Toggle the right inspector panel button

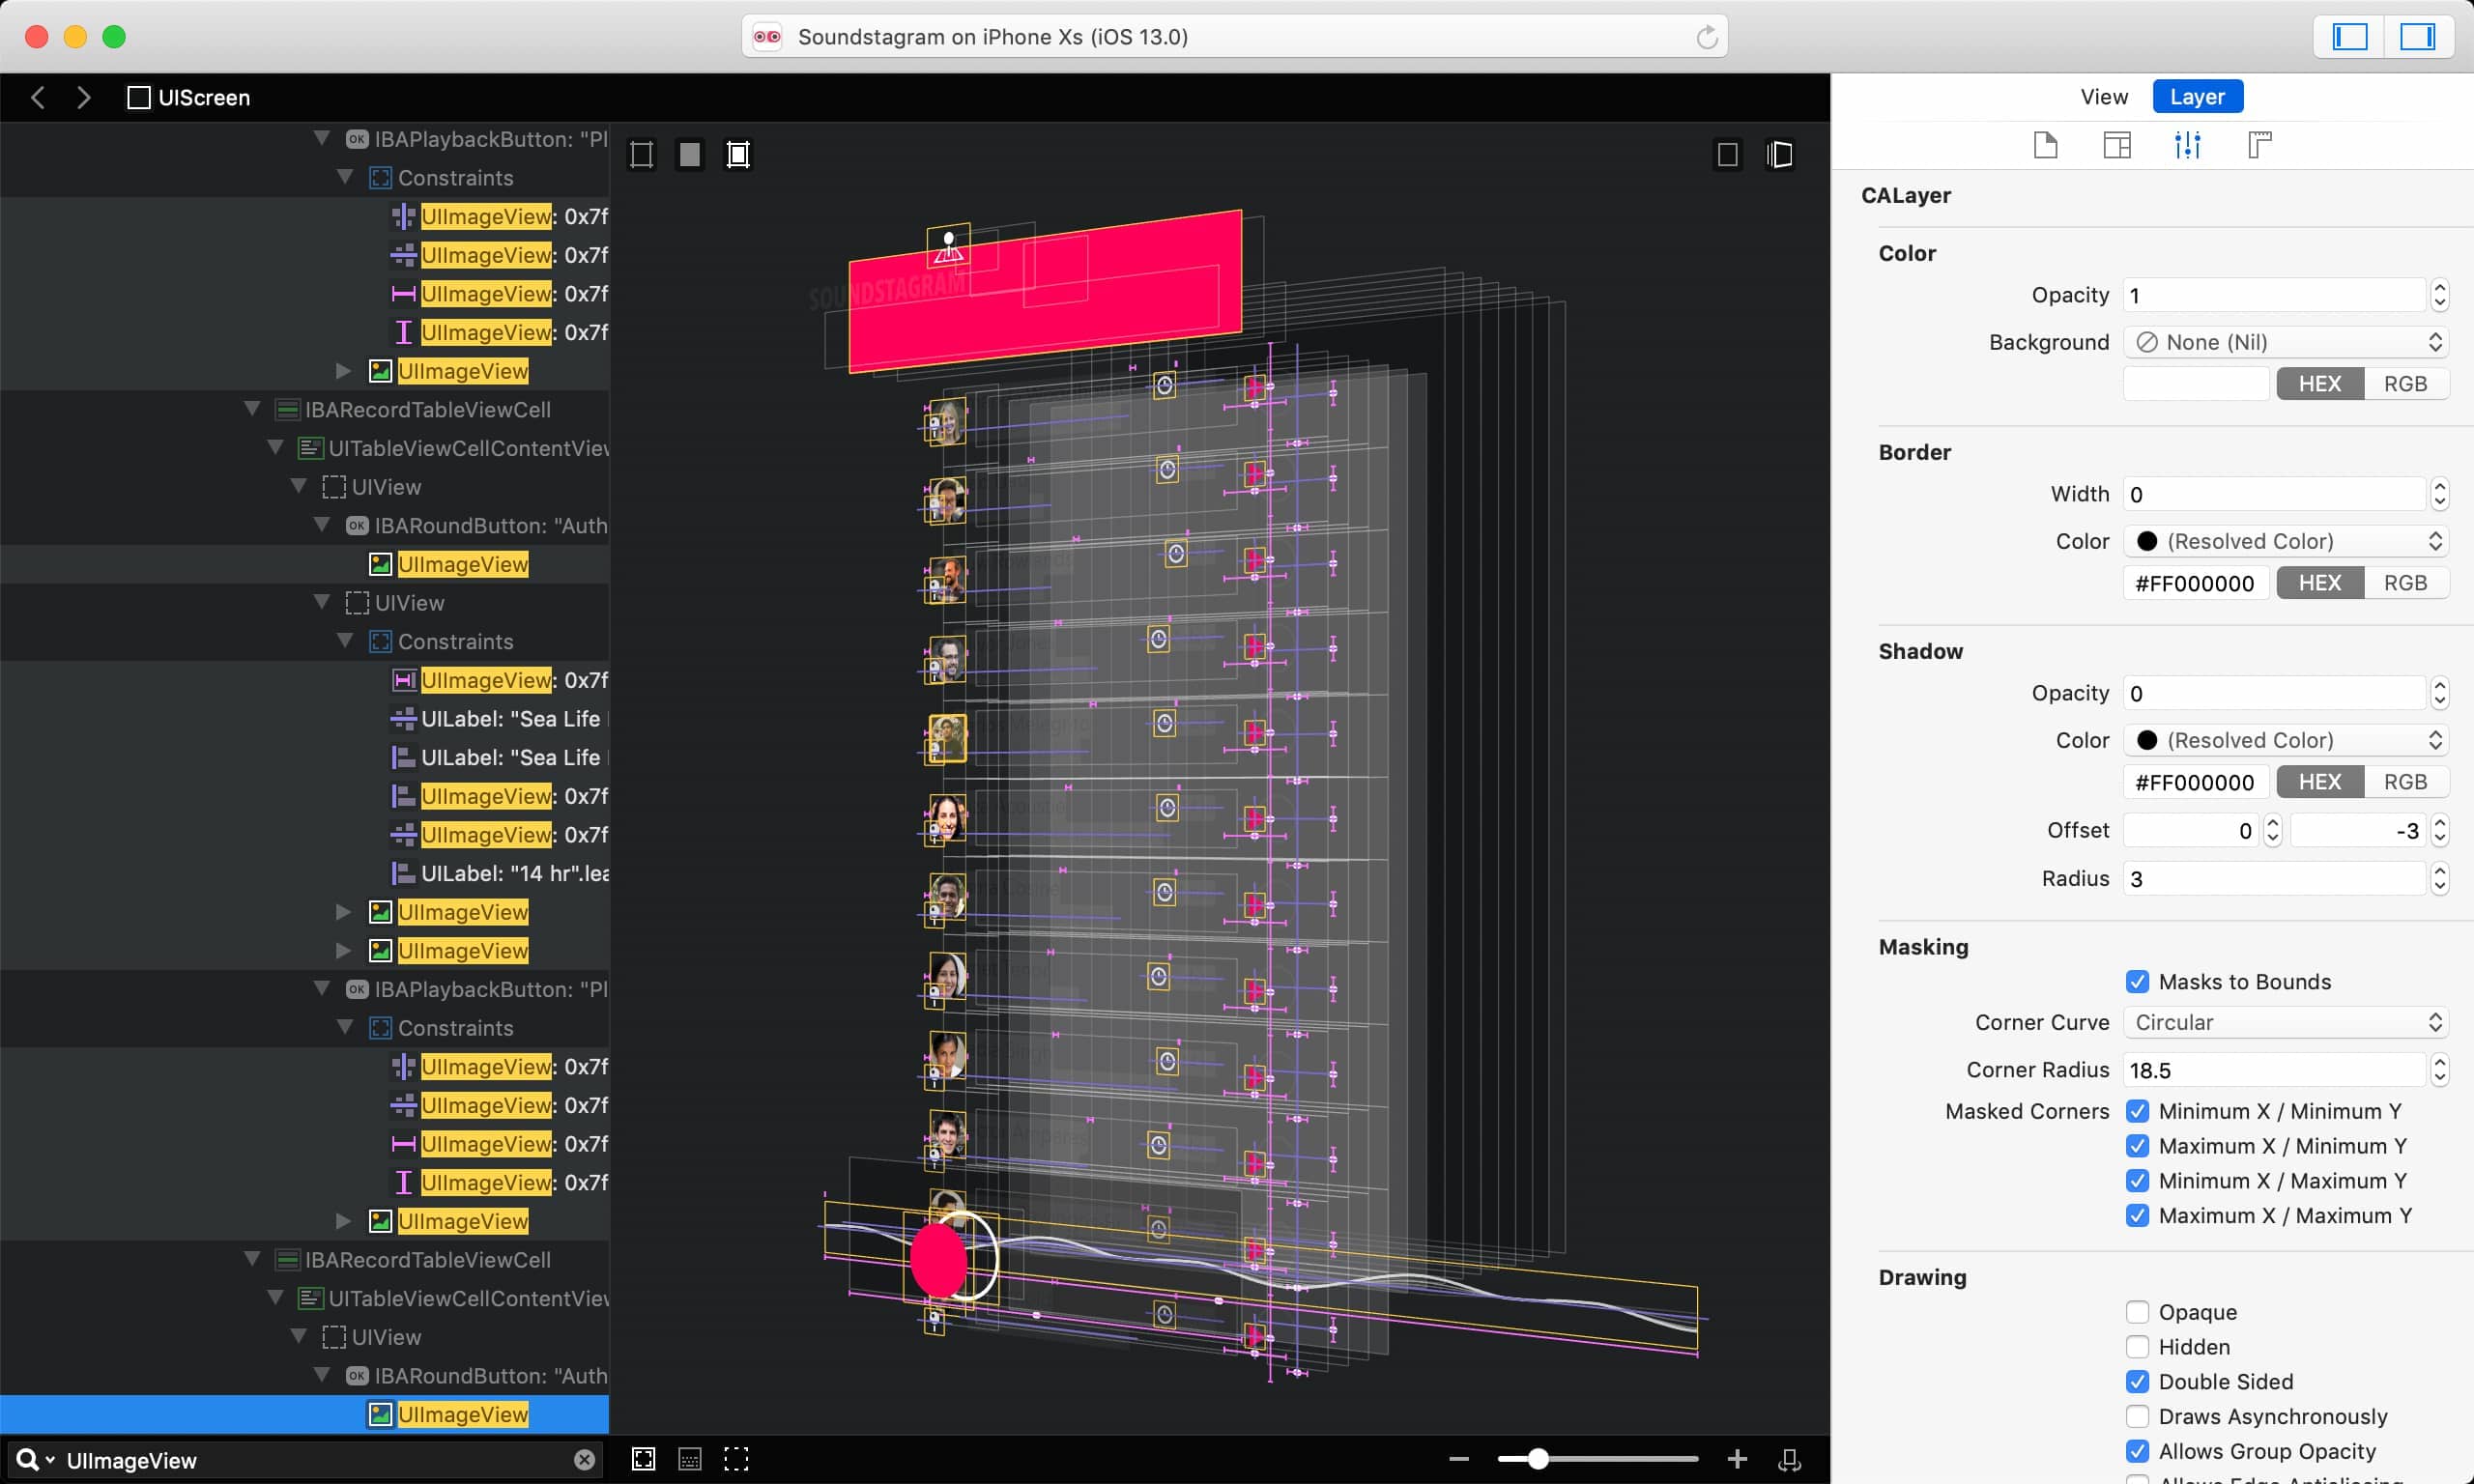[x=2416, y=37]
